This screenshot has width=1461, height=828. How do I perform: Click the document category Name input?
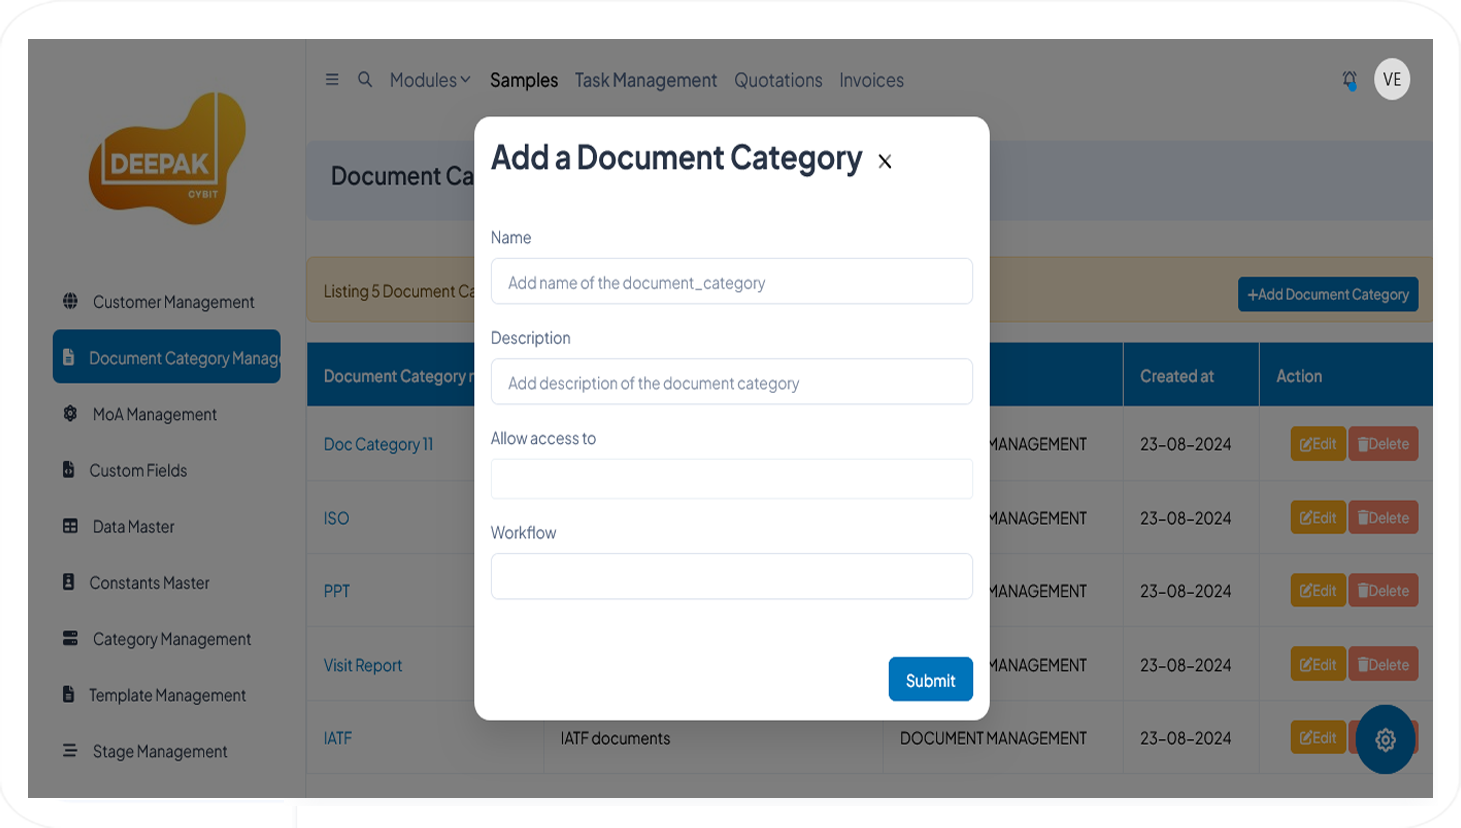731,281
